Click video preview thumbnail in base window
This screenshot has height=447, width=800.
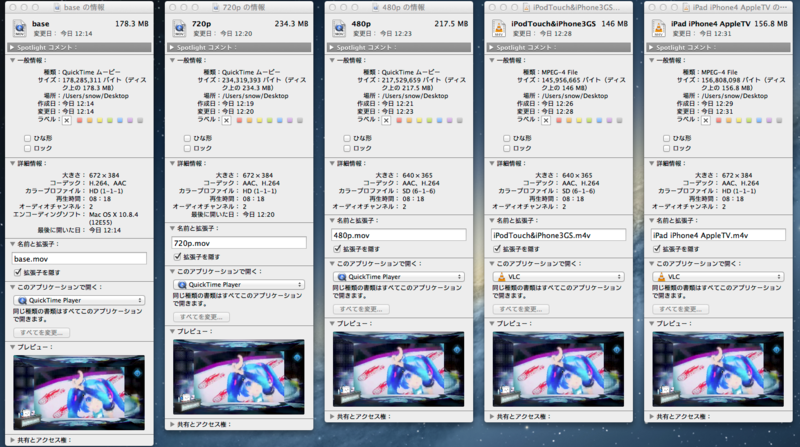79,392
